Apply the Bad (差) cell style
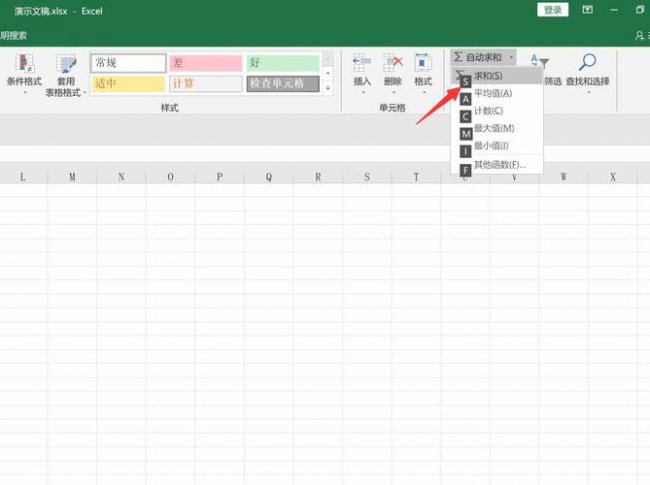Image resolution: width=650 pixels, height=485 pixels. click(x=206, y=63)
